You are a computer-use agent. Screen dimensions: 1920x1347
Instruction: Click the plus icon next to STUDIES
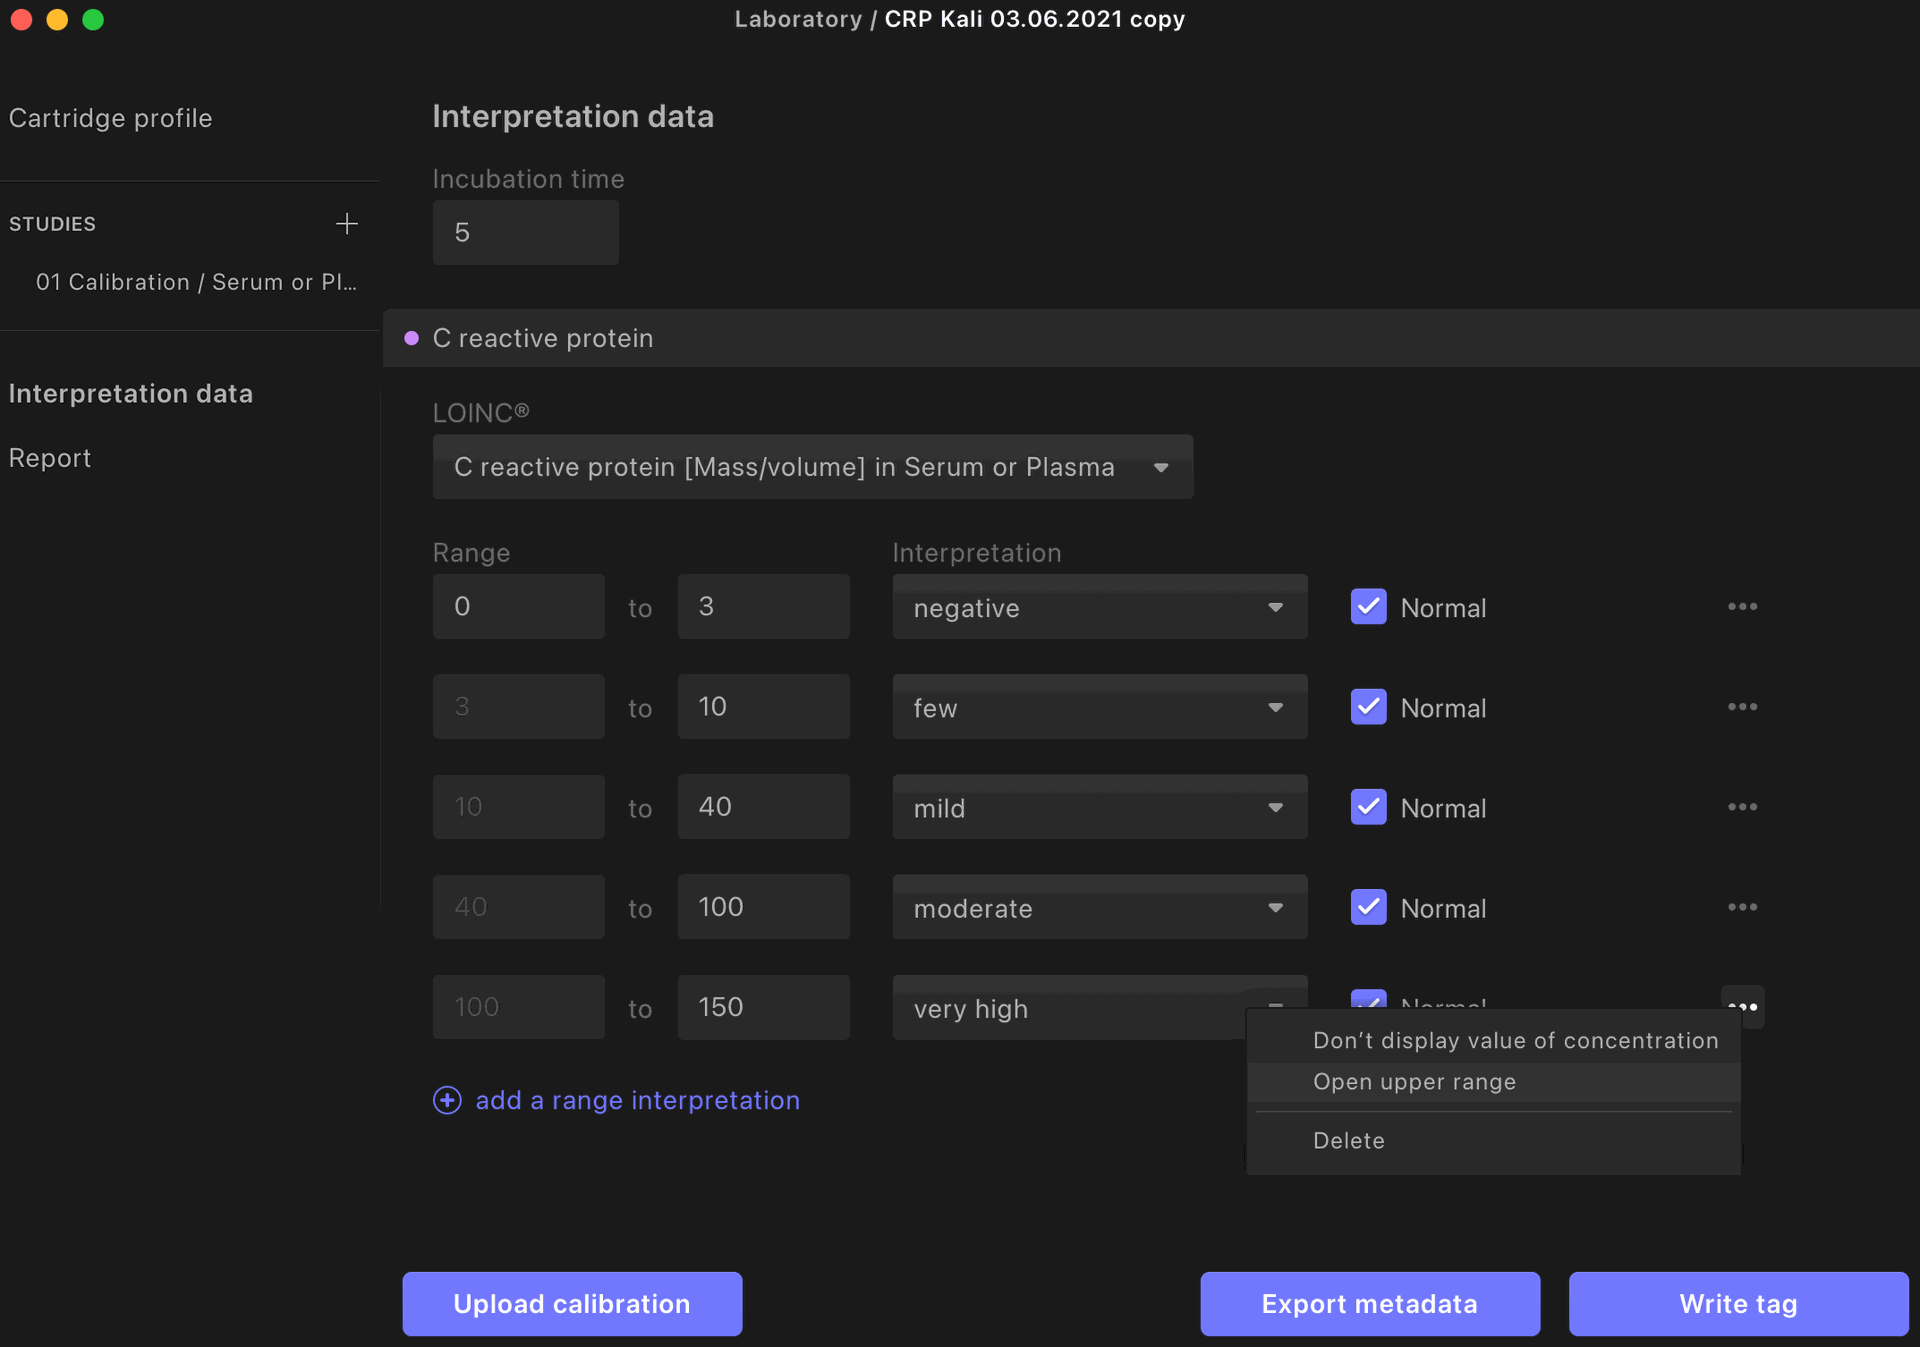click(346, 223)
